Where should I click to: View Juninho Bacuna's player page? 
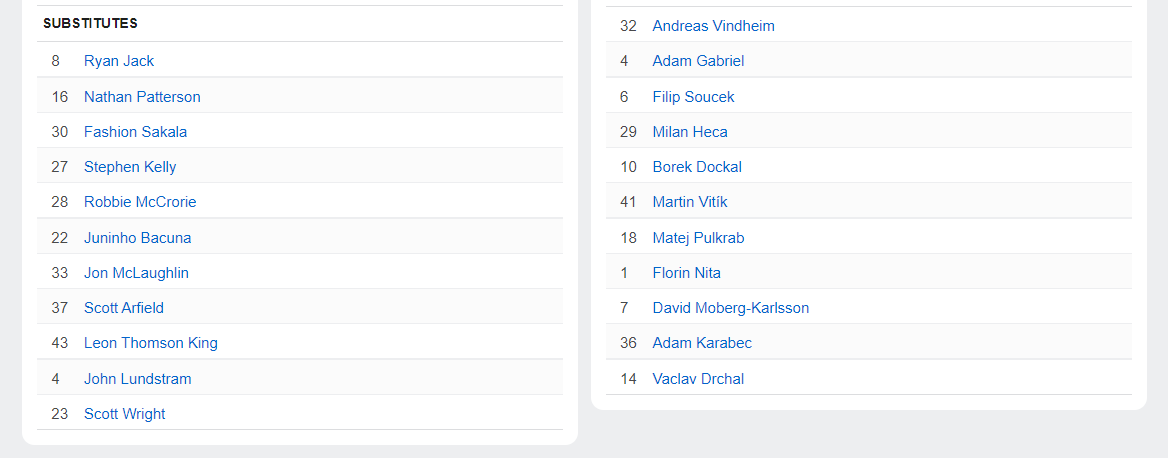pos(137,238)
